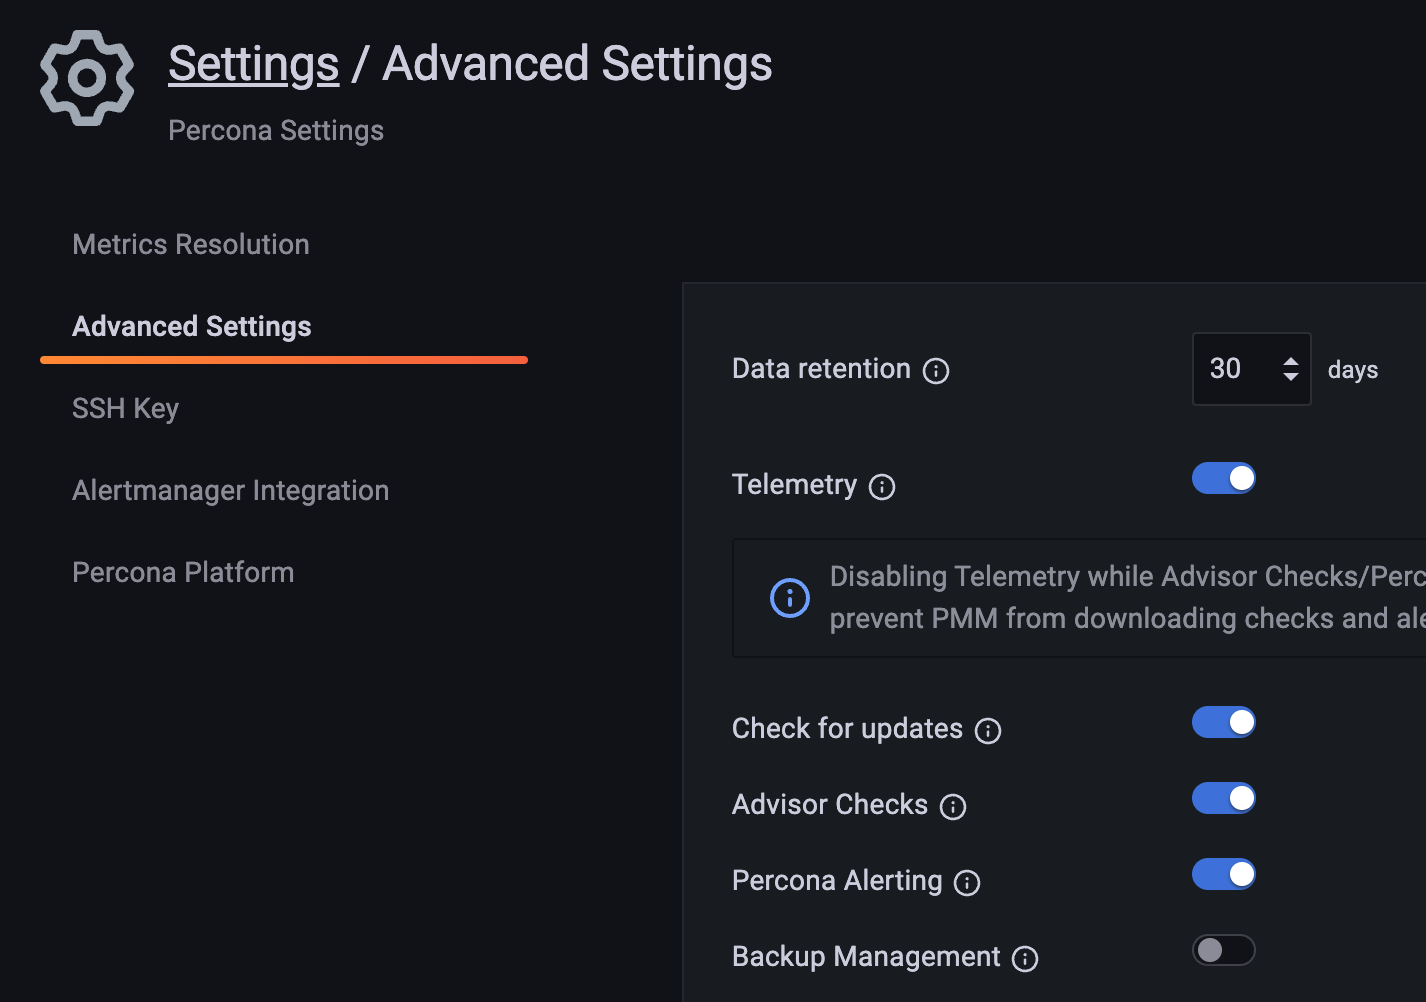Click info icon beside Check for updates
Viewport: 1426px width, 1002px height.
988,731
